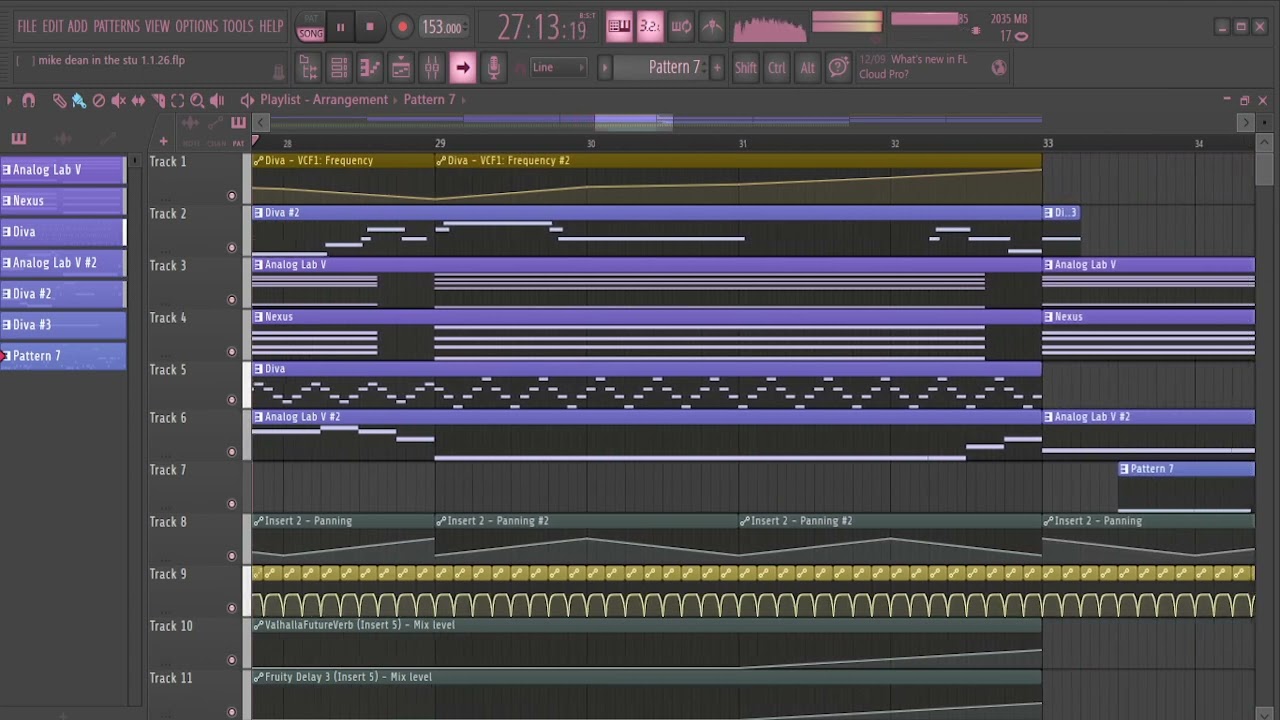1280x720 pixels.
Task: Click the playlist vertical scrollbar thumb
Action: pos(1262,168)
